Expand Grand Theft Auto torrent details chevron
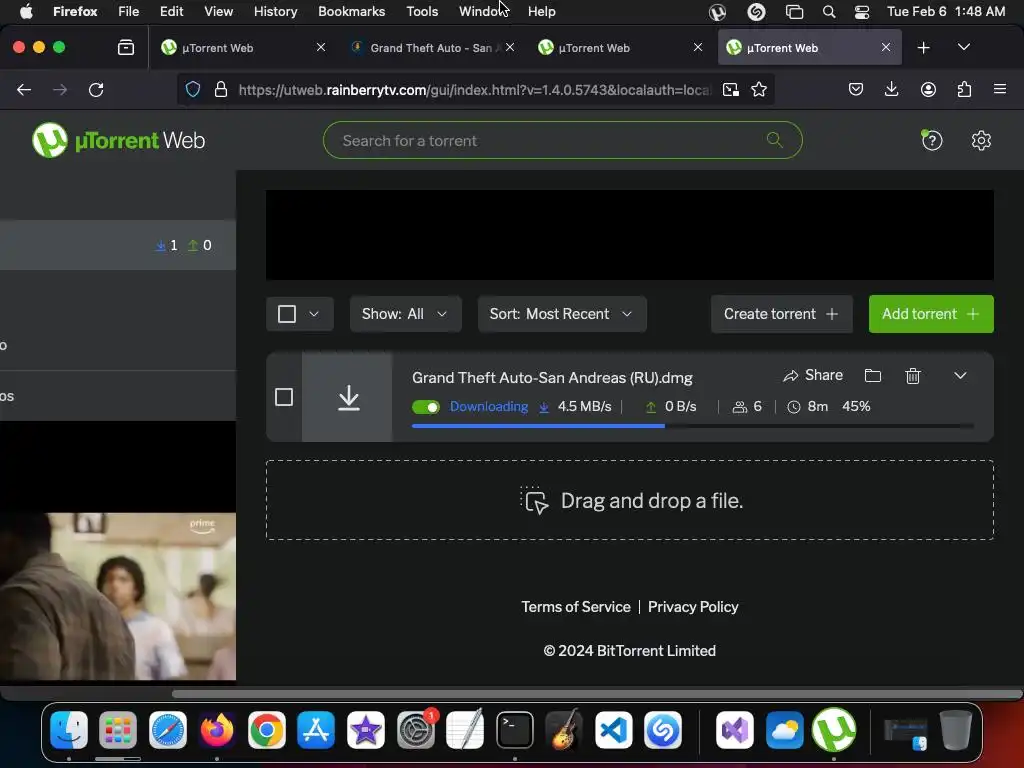This screenshot has width=1024, height=768. [960, 376]
